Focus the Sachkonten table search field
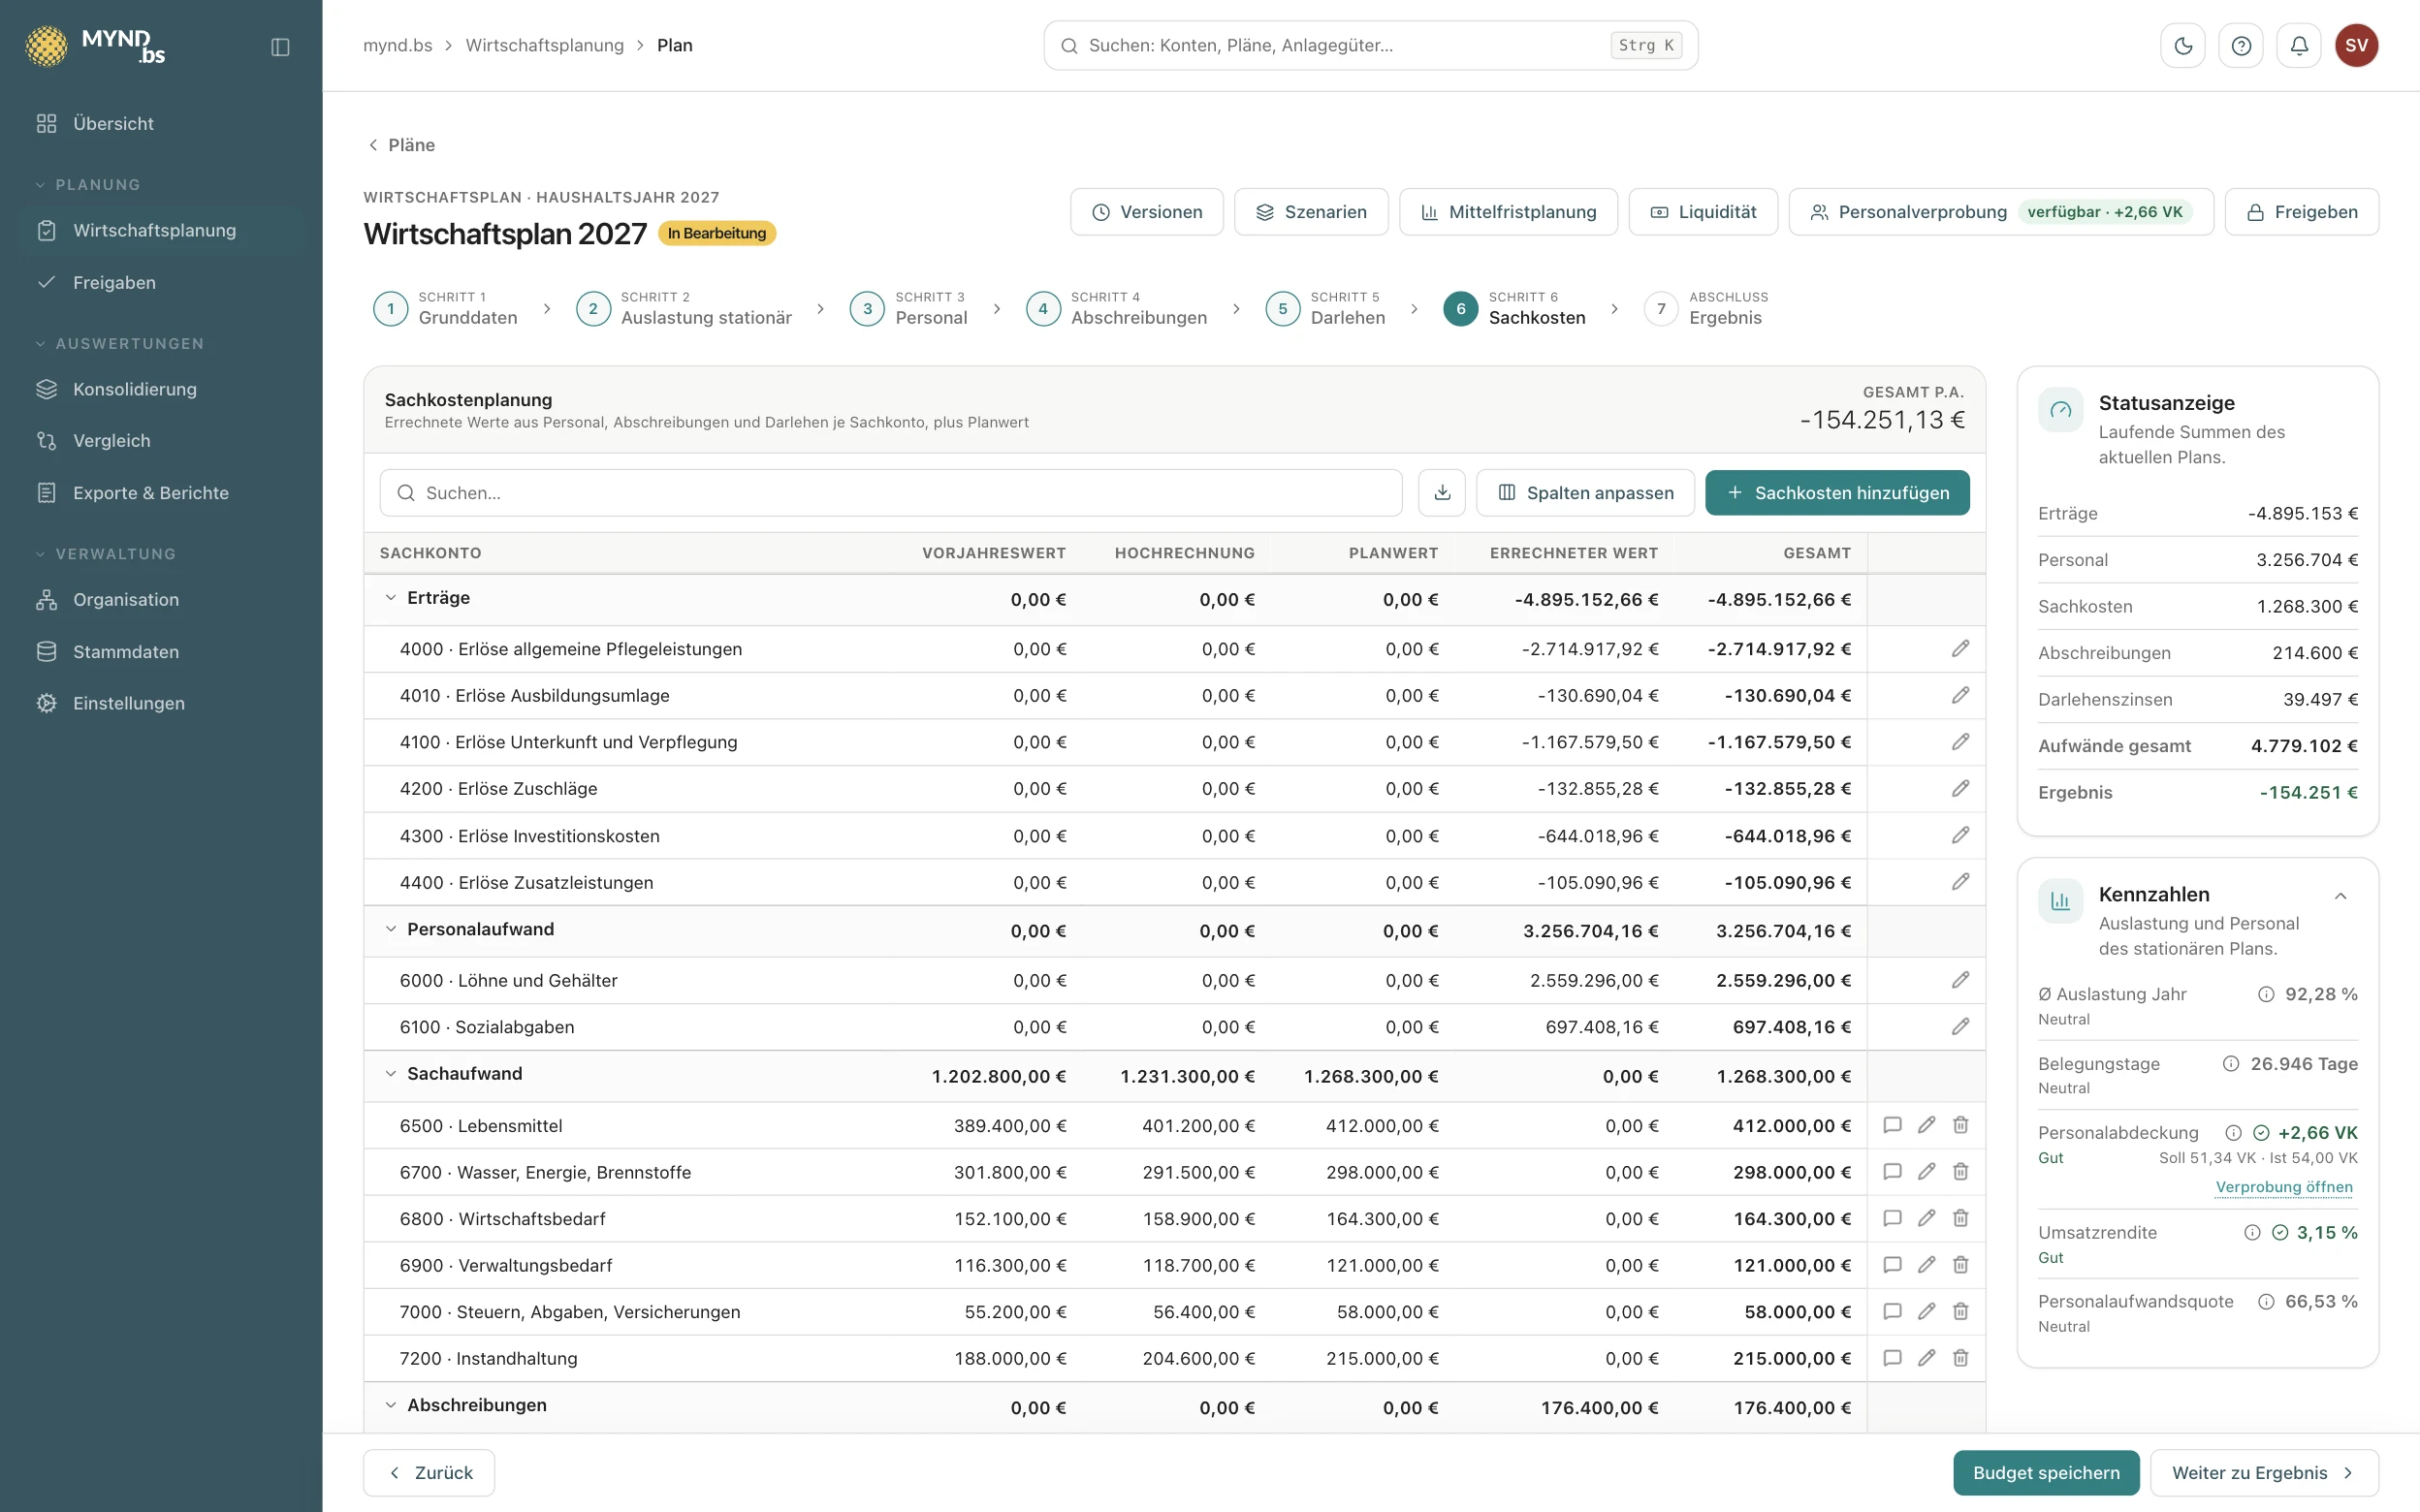 point(890,493)
